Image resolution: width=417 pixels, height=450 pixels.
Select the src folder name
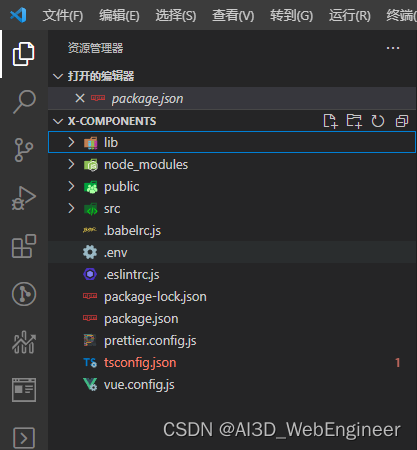click(x=112, y=209)
